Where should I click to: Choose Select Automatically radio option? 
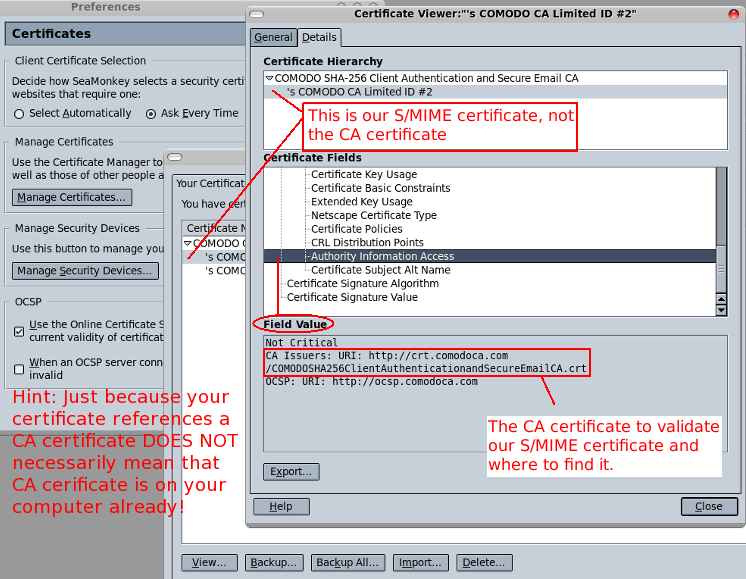[x=19, y=114]
